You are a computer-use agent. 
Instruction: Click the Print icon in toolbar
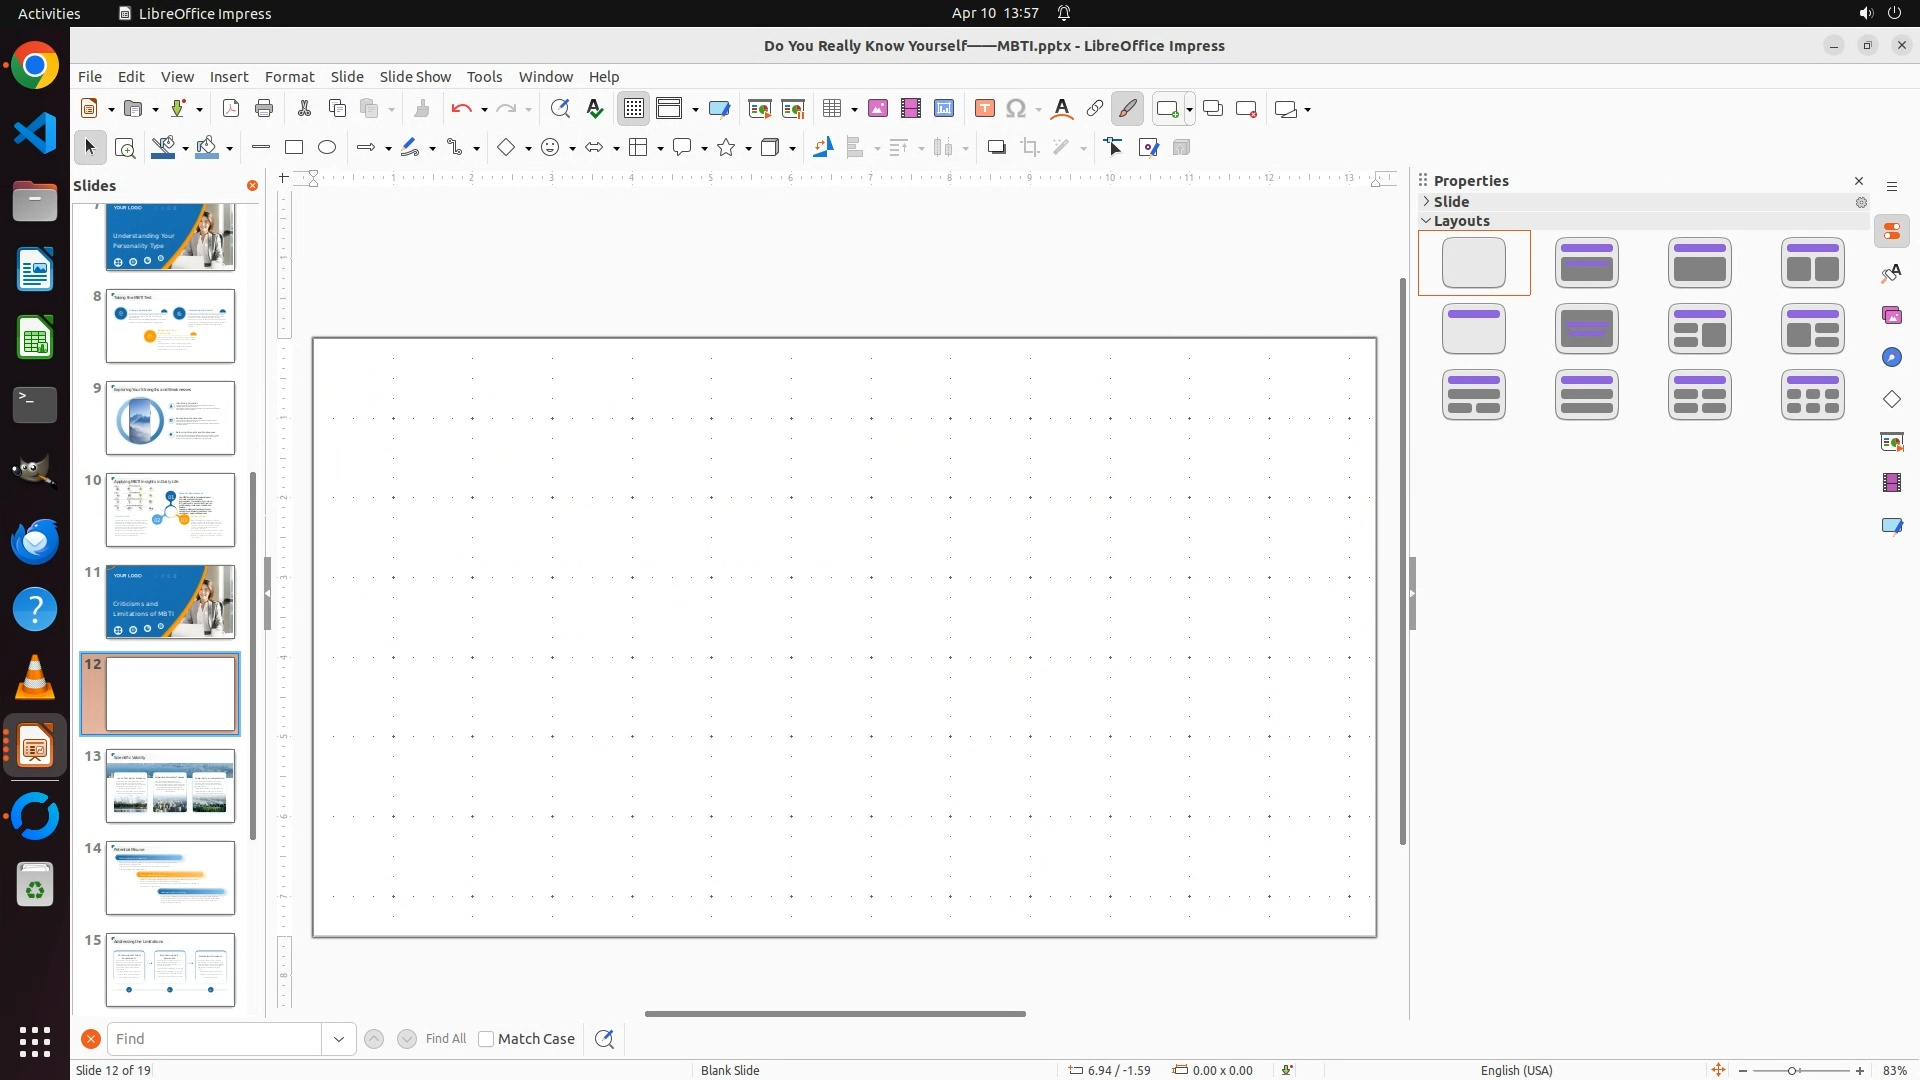coord(264,109)
